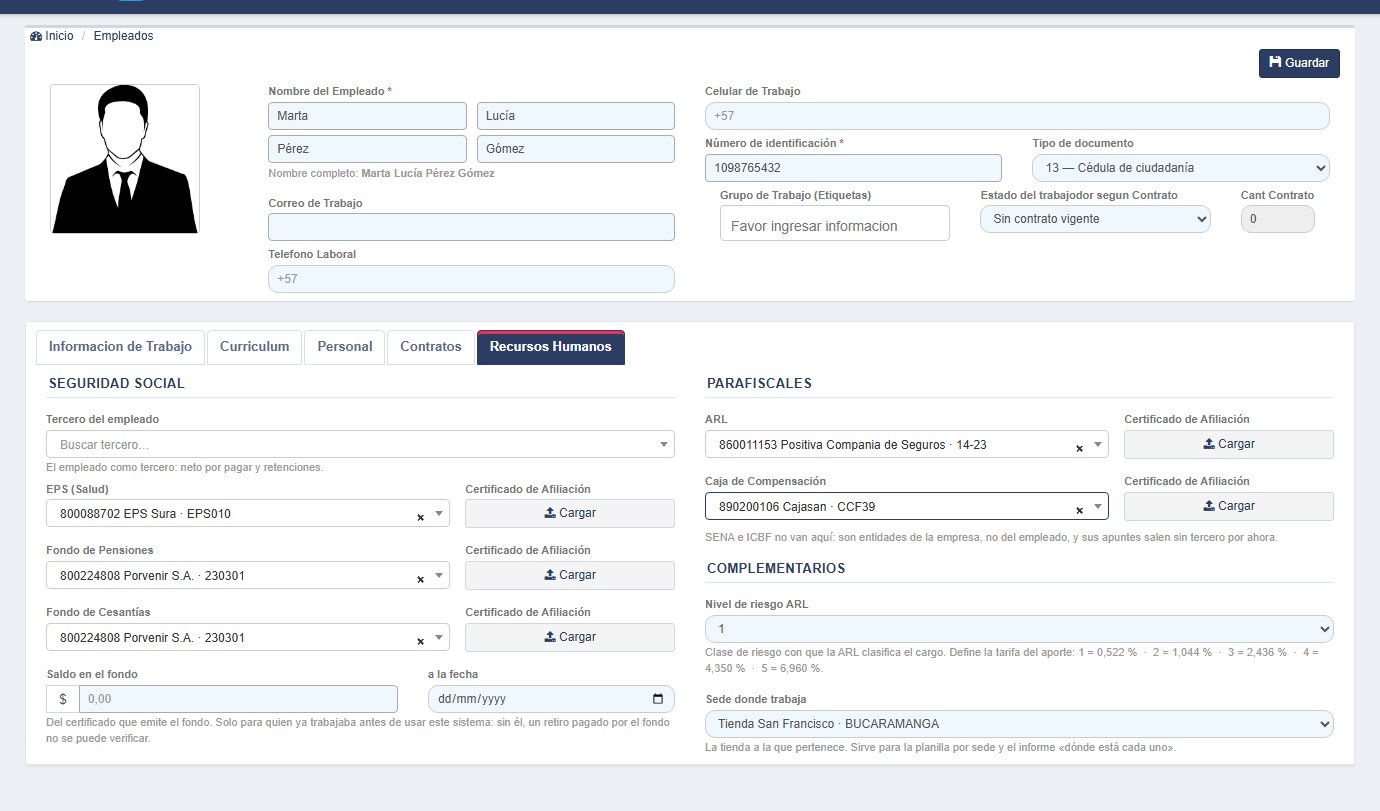Open the Fondo de Cesantías dropdown arrow
Viewport: 1380px width, 811px height.
click(x=438, y=637)
